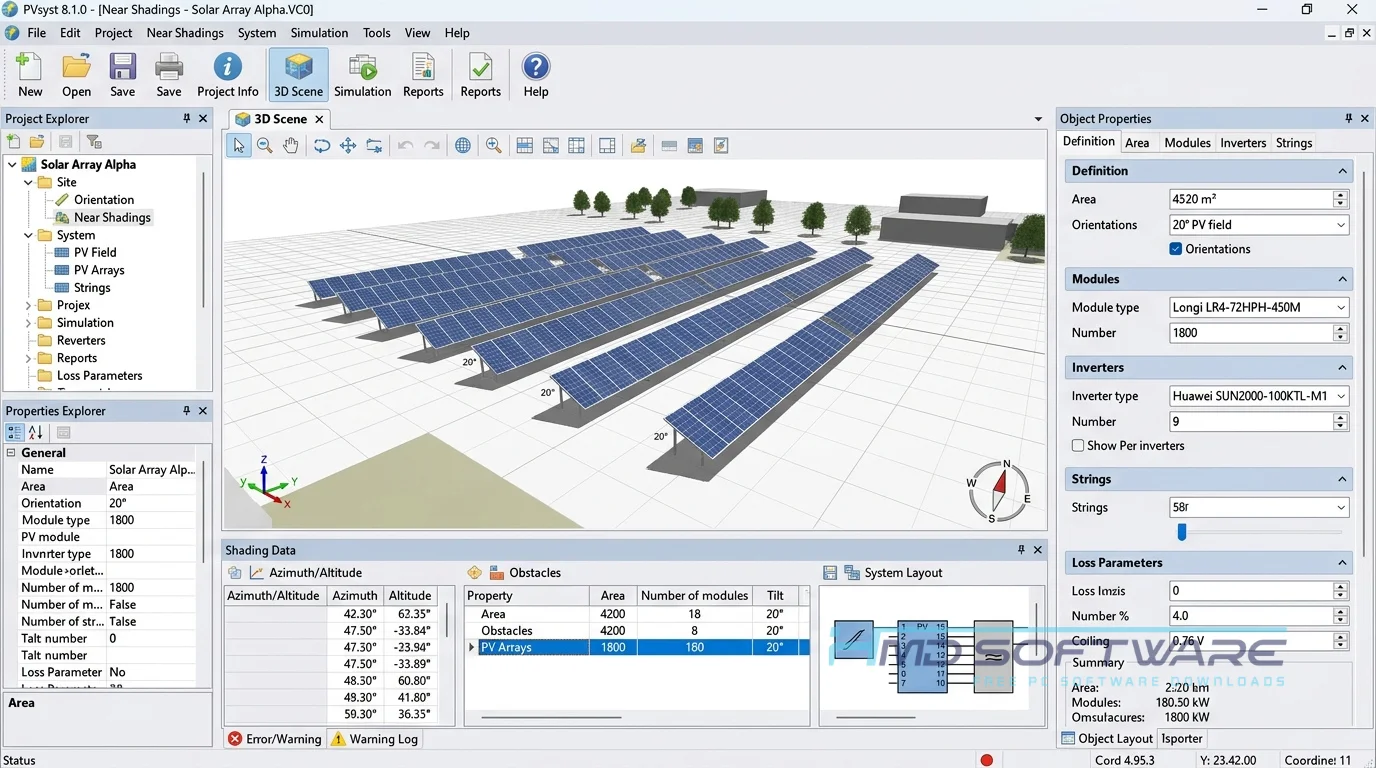Choose the four-arrow move tool
Image resolution: width=1376 pixels, height=768 pixels.
tap(348, 145)
